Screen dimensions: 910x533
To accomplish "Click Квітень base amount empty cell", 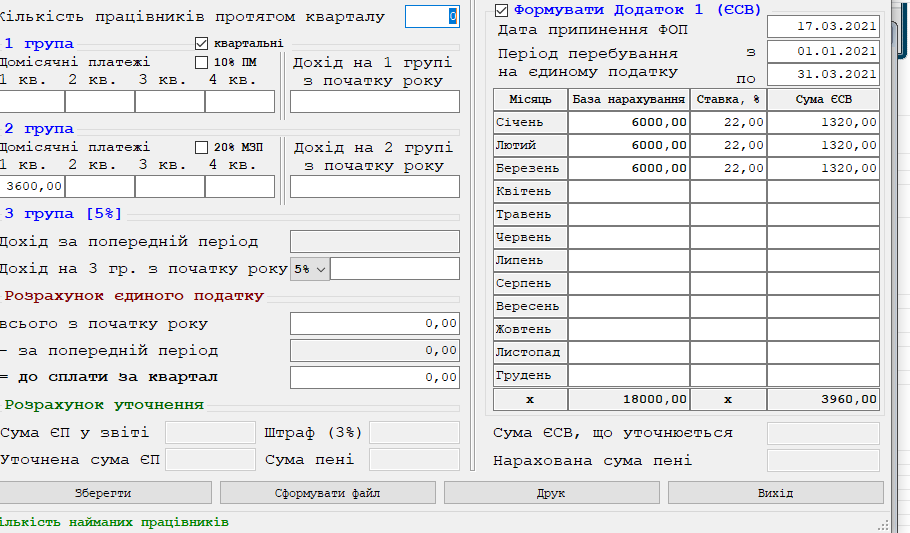I will click(629, 192).
